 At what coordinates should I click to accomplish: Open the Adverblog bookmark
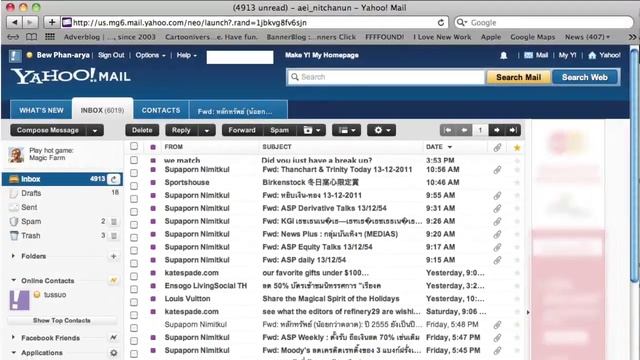(x=110, y=37)
